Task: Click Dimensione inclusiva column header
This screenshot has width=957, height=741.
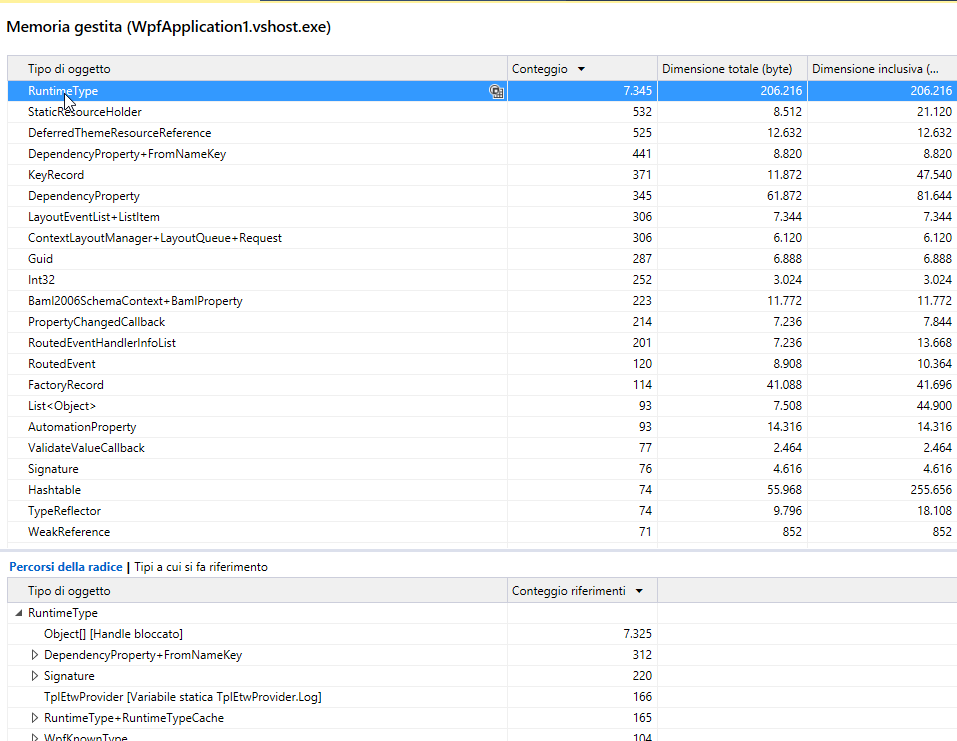Action: pos(882,69)
